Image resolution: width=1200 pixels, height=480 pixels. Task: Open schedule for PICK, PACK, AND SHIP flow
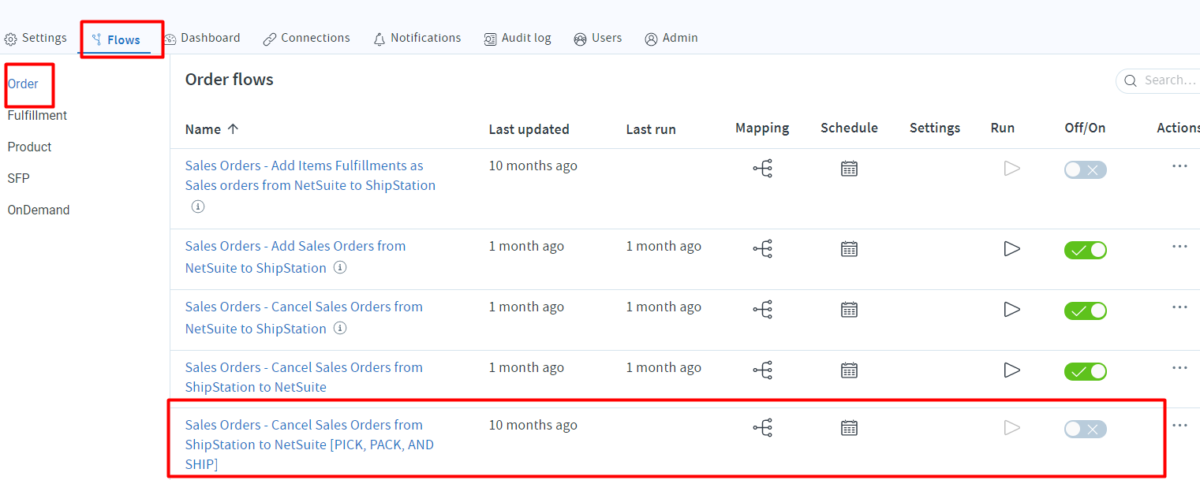849,428
